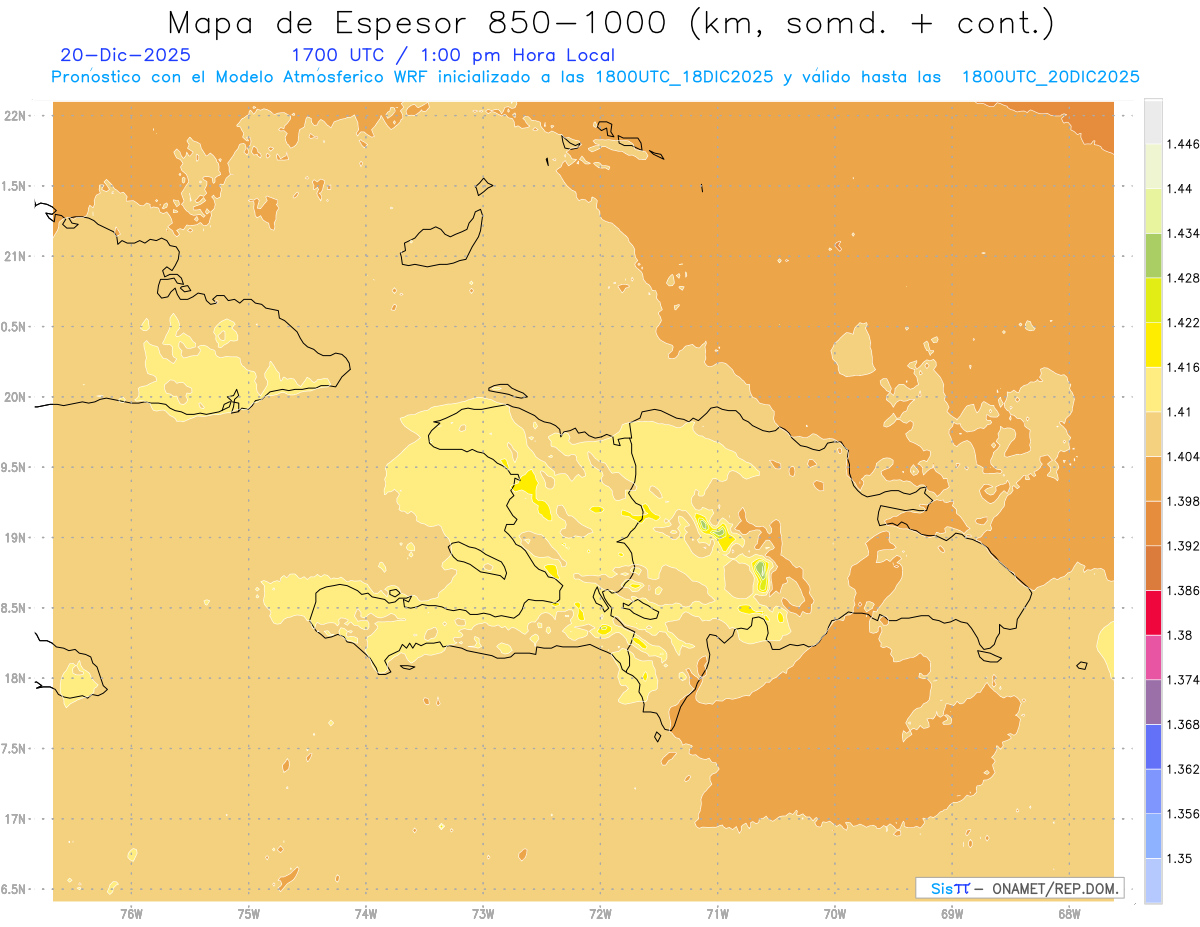Image resolution: width=1200 pixels, height=927 pixels.
Task: Click the colorbar value "1.386"
Action: click(1185, 590)
